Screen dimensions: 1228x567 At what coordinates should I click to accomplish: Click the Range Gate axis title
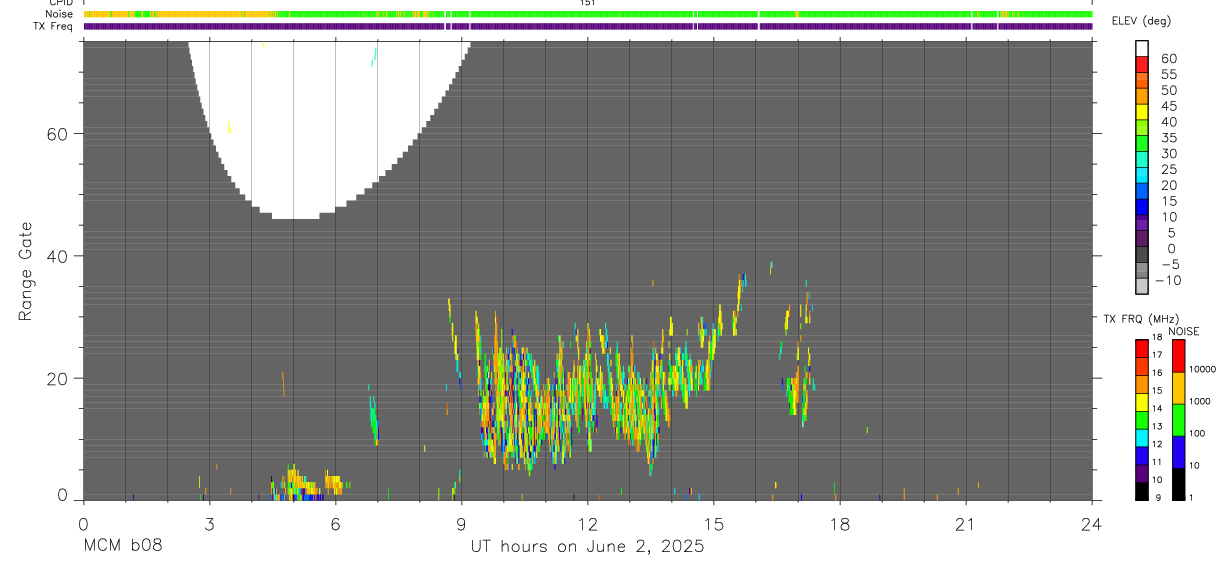pyautogui.click(x=26, y=271)
